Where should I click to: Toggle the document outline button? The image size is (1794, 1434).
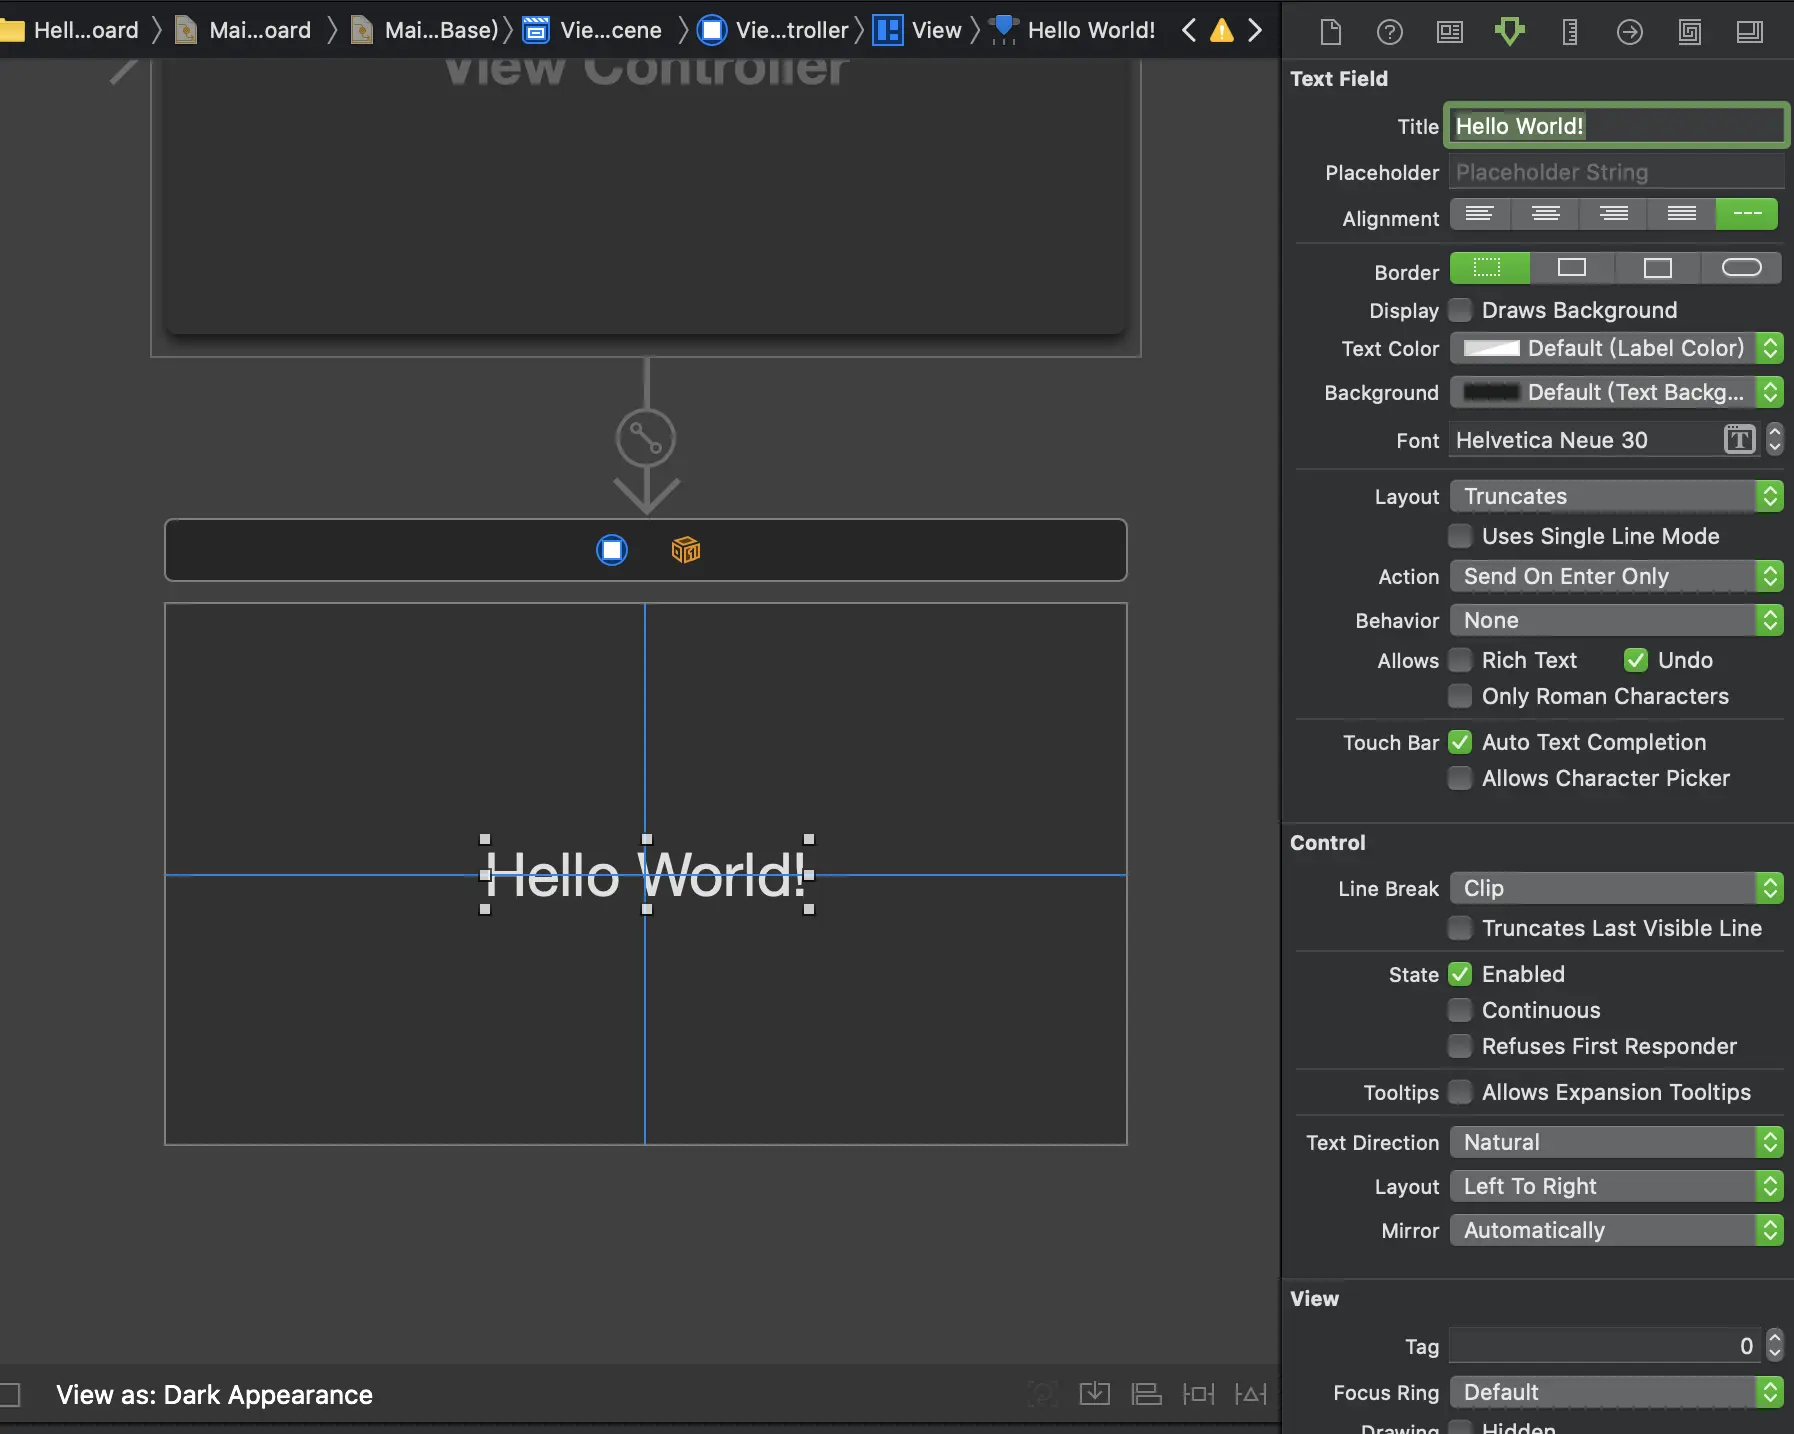point(10,1395)
